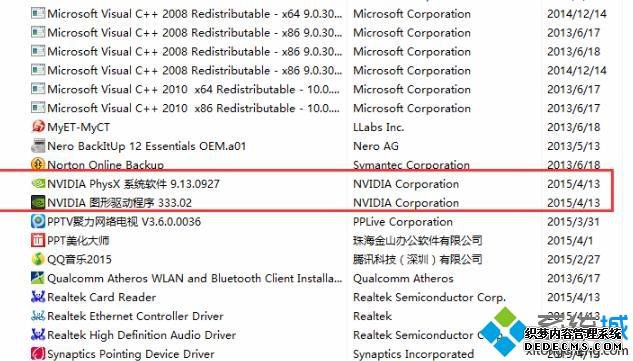Click the PPT美化大师 icon

pyautogui.click(x=38, y=240)
